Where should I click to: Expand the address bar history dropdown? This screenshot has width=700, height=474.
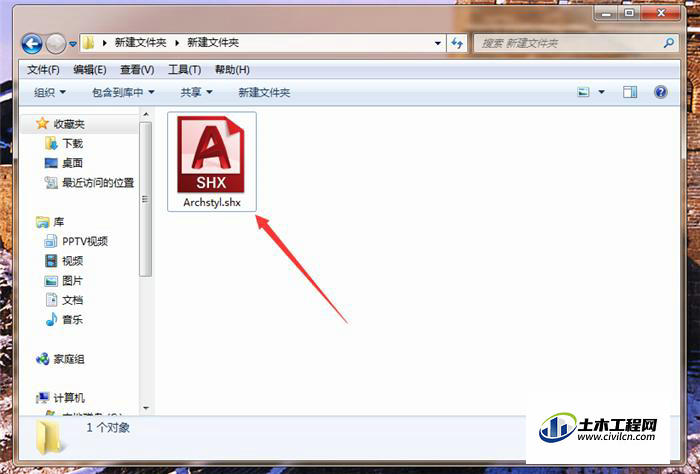(438, 43)
